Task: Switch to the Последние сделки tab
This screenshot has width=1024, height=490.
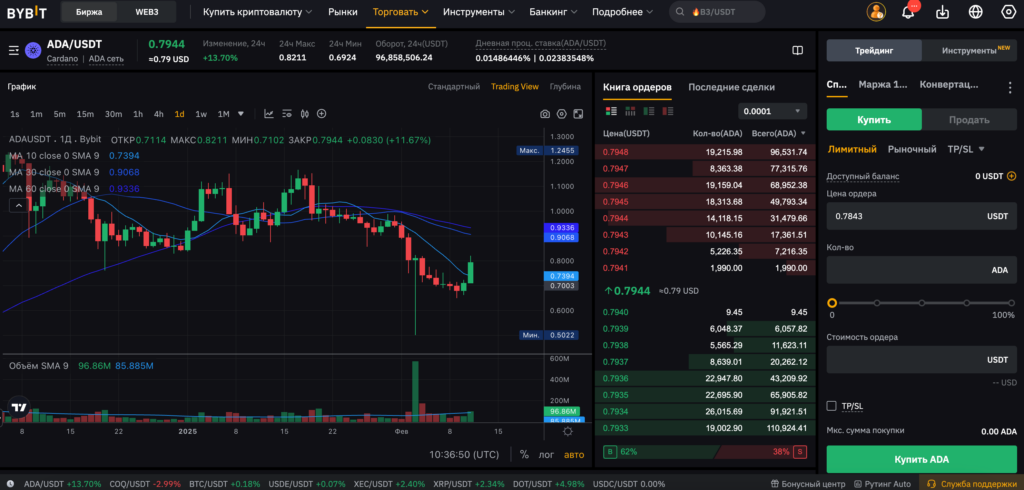Action: click(731, 87)
